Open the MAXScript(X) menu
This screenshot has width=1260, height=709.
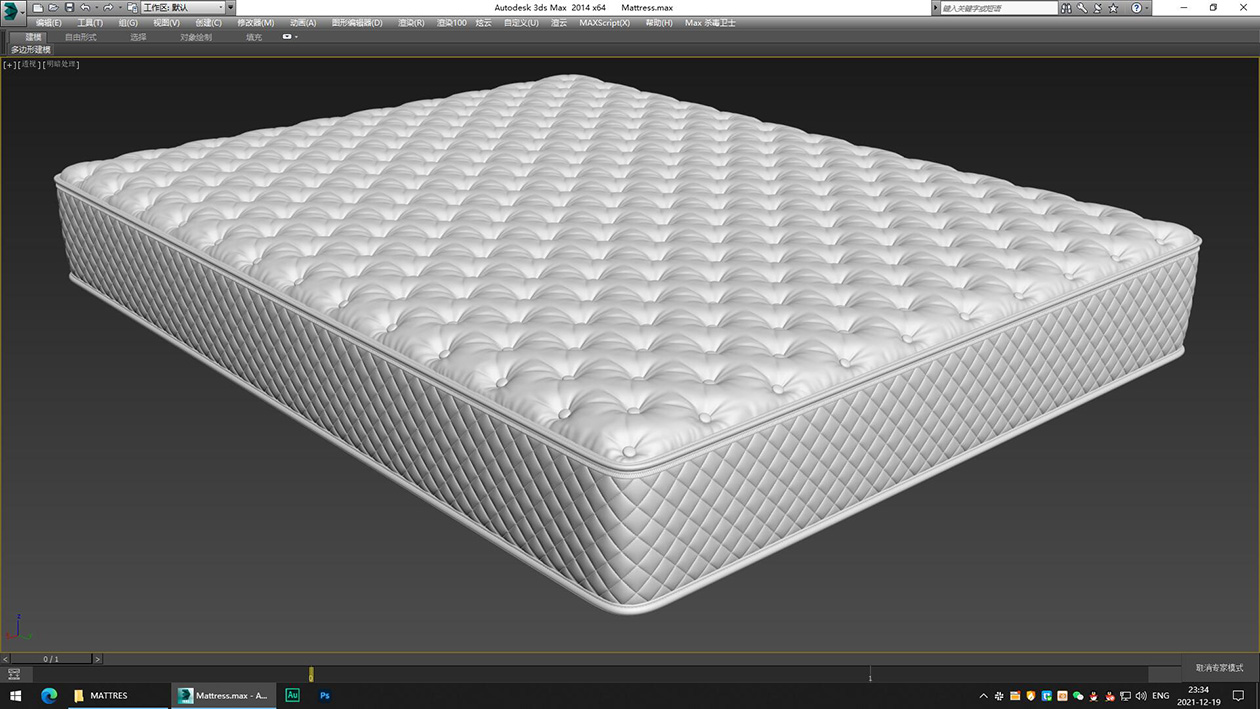(605, 23)
